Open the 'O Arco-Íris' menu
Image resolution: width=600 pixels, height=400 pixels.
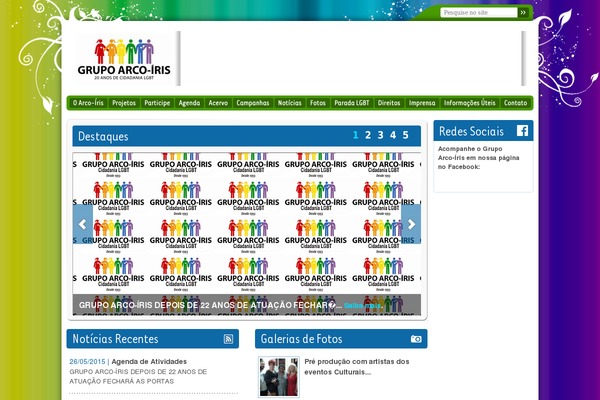click(x=88, y=103)
